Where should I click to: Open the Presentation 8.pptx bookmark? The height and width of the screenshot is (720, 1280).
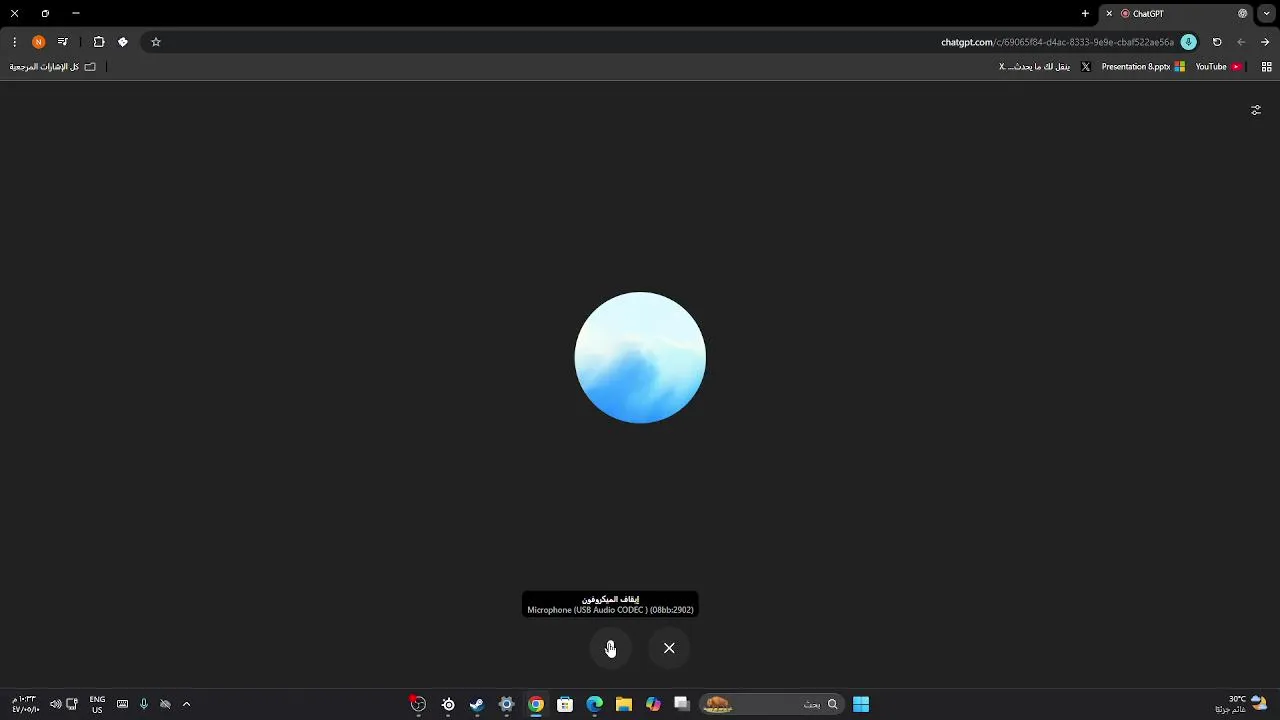1143,67
